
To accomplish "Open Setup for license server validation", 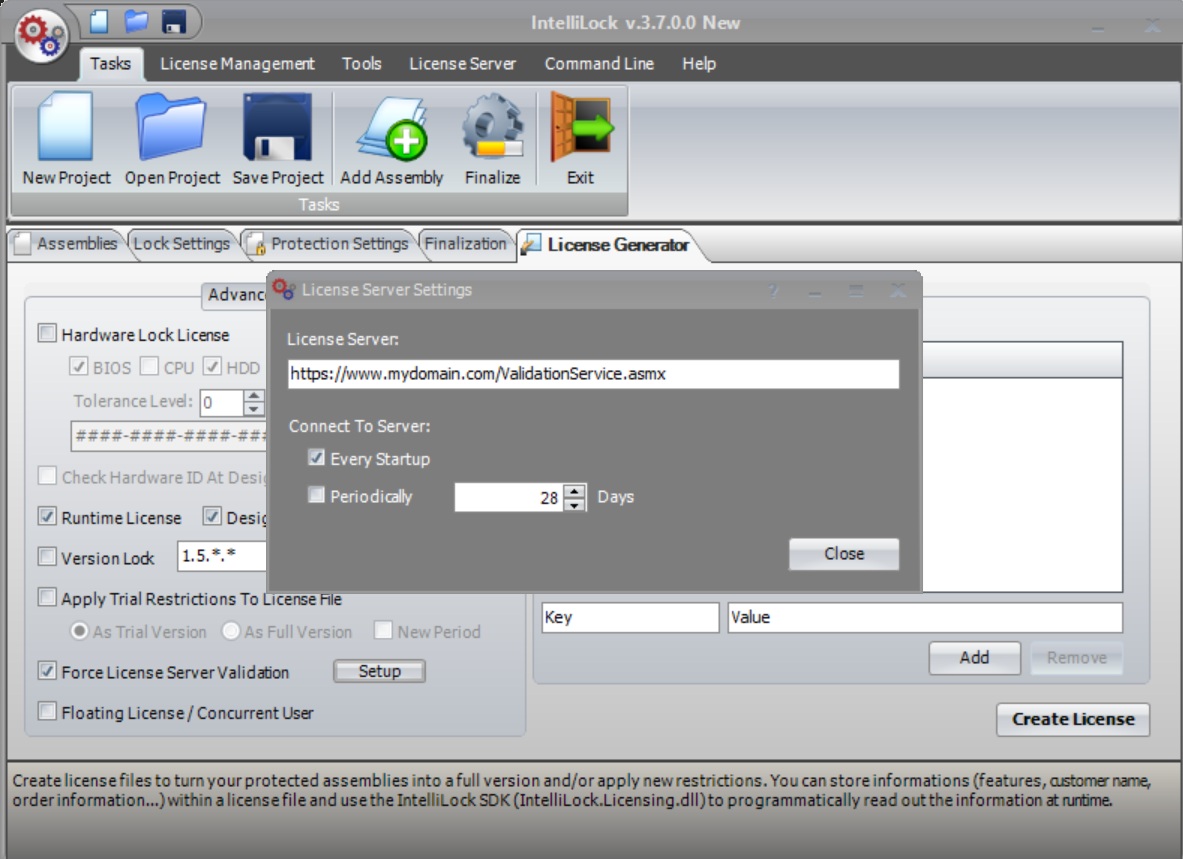I will pos(379,671).
